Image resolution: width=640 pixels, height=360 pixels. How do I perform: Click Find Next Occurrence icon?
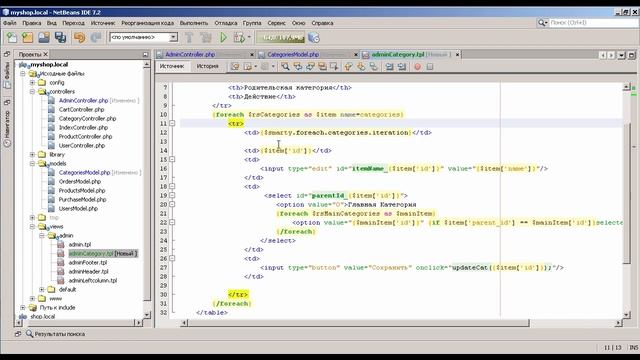(x=310, y=66)
